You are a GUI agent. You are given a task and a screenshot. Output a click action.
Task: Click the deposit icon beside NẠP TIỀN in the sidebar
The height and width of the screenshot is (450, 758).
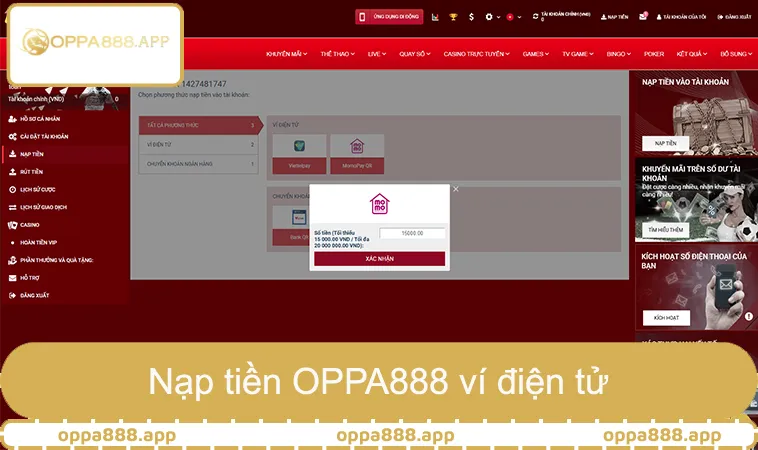coord(13,154)
